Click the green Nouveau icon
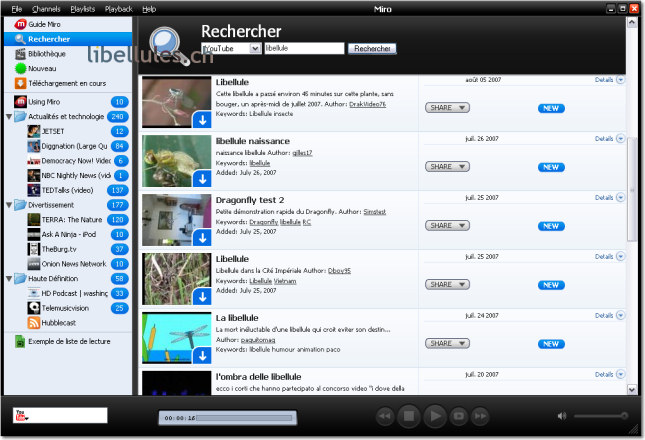The width and height of the screenshot is (645, 440). coord(20,69)
